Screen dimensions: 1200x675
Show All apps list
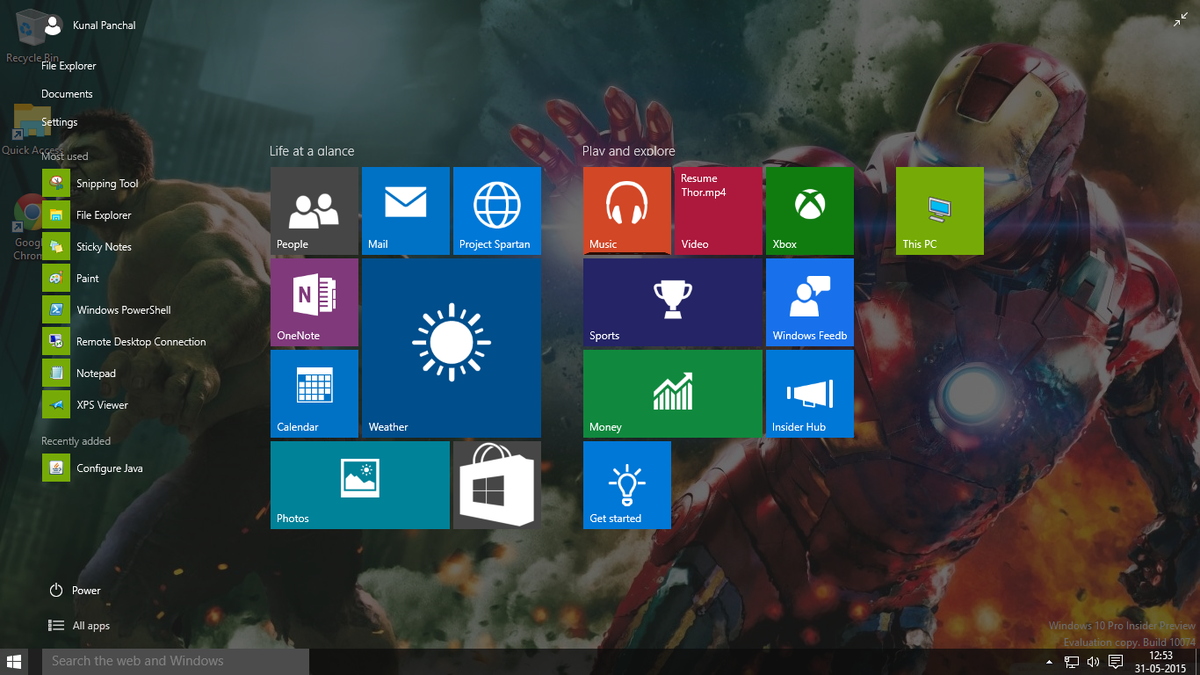(x=79, y=626)
